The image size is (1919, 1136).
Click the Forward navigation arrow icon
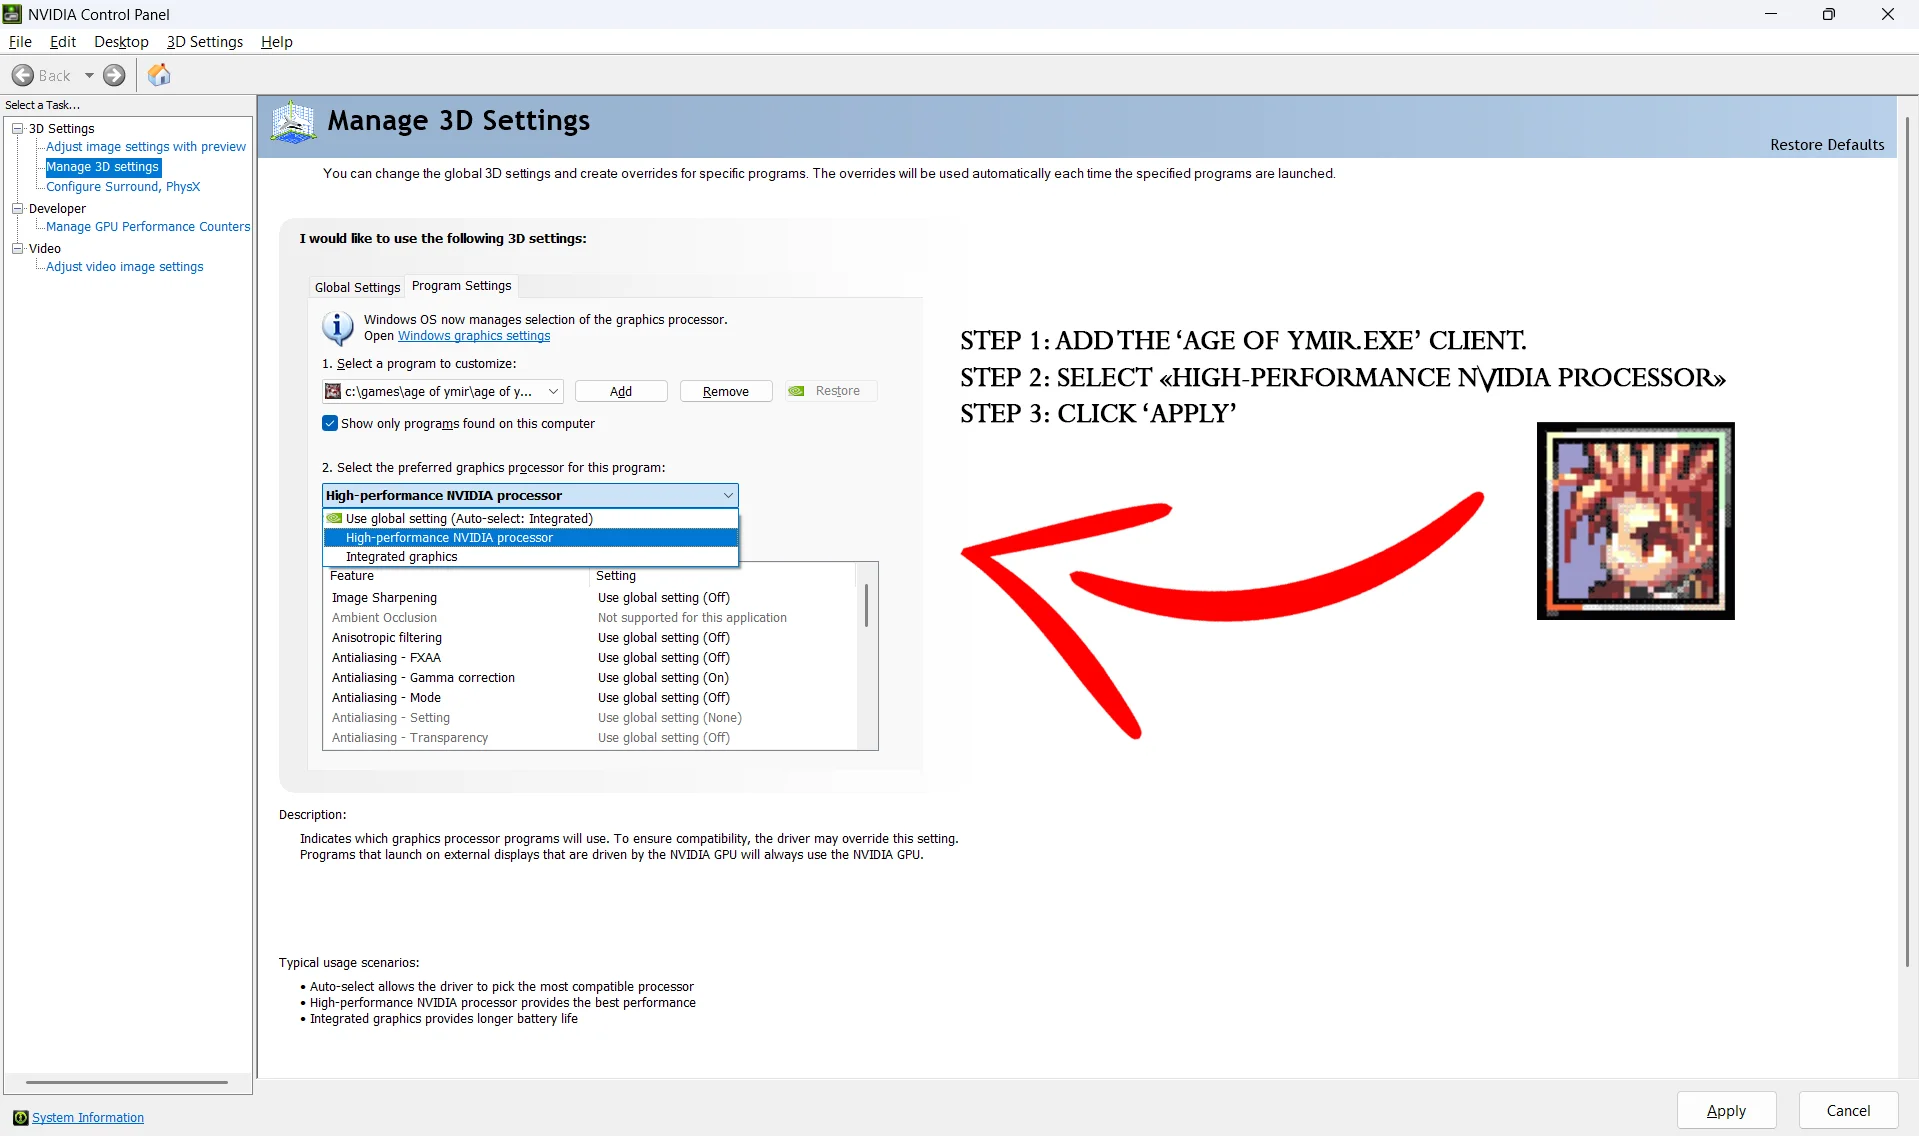tap(114, 75)
